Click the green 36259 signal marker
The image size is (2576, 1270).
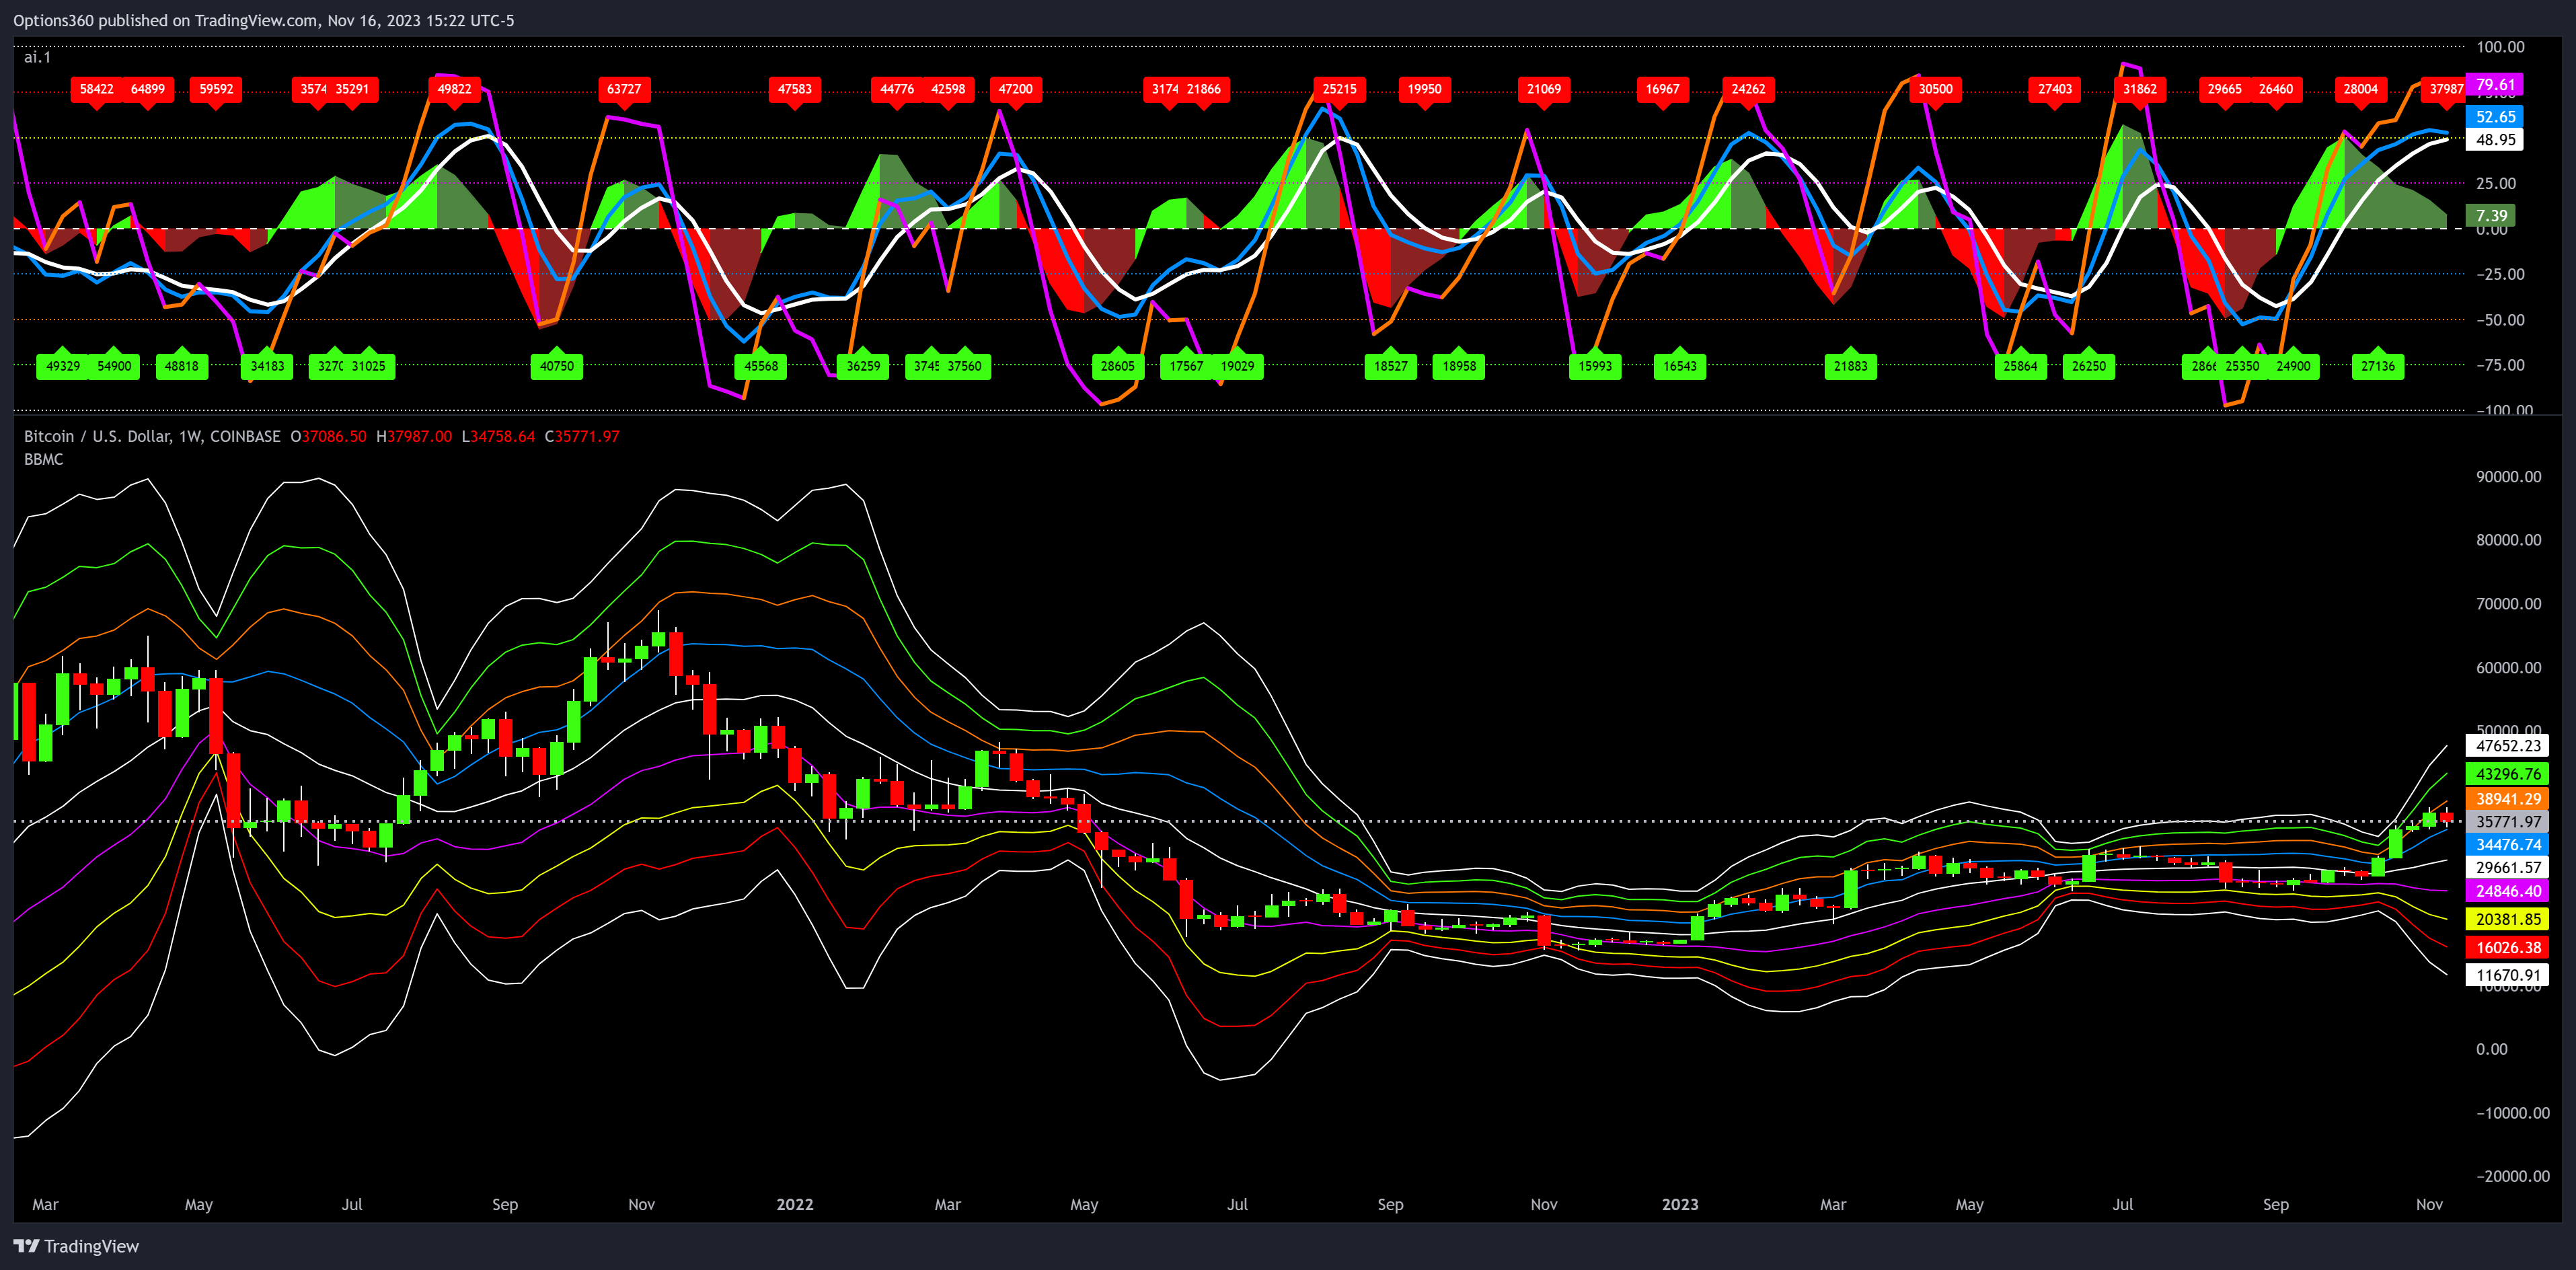(863, 366)
